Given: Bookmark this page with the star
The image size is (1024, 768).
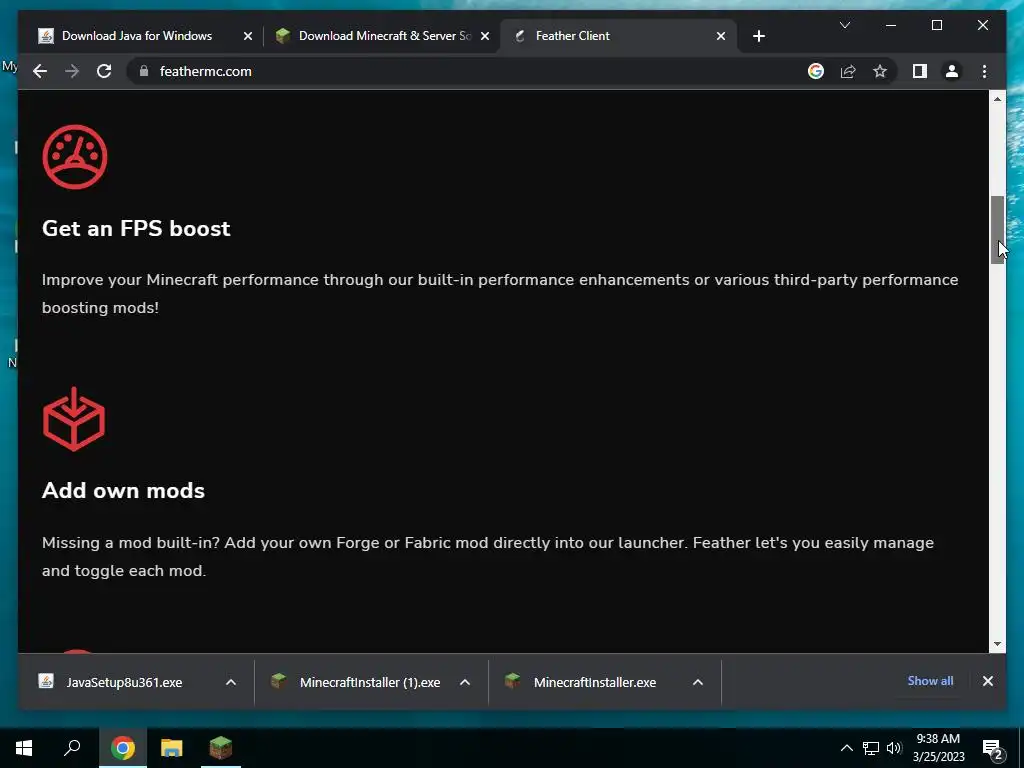Looking at the screenshot, I should click(x=880, y=71).
